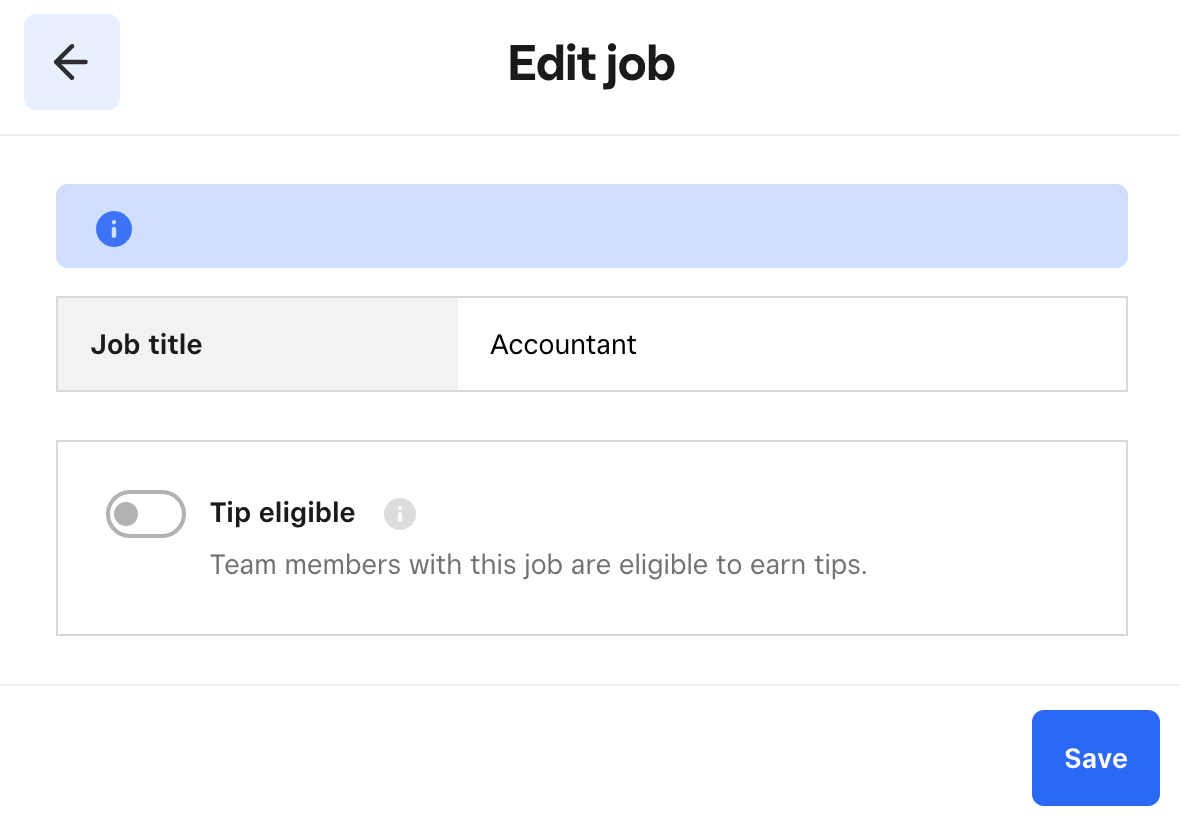Open the back navigation arrow at top left
Image resolution: width=1180 pixels, height=820 pixels.
coord(71,61)
